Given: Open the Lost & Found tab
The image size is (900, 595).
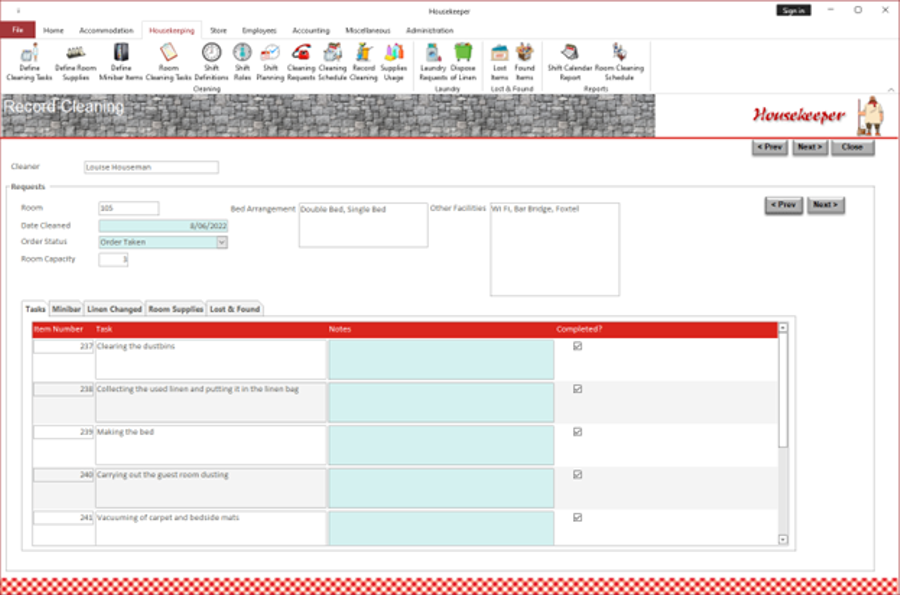Looking at the screenshot, I should (x=235, y=309).
